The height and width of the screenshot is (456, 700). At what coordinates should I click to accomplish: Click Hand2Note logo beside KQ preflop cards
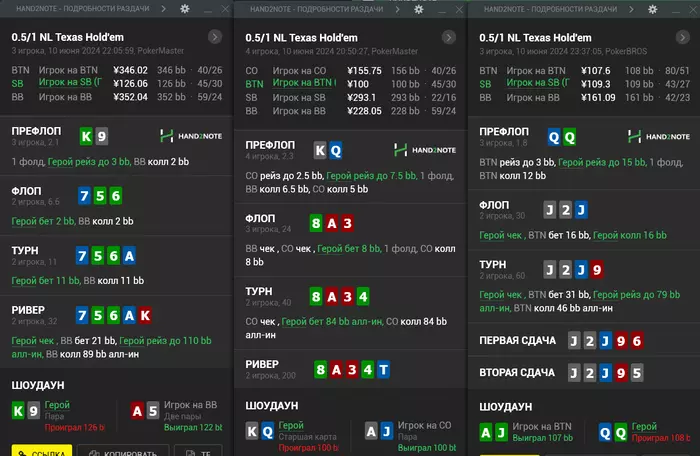[x=425, y=150]
